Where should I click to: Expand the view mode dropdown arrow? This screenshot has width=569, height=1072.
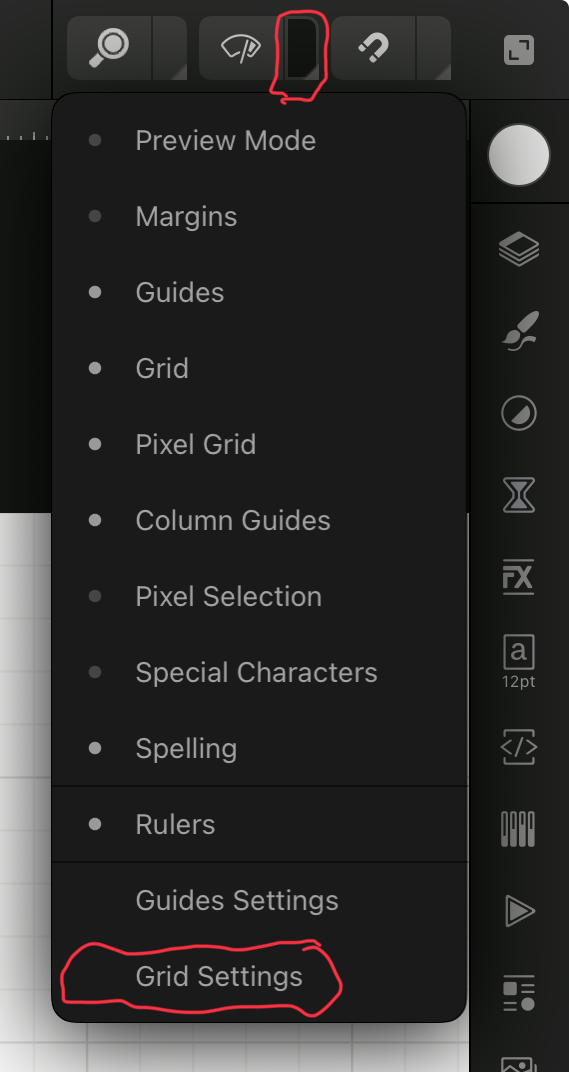click(x=301, y=49)
